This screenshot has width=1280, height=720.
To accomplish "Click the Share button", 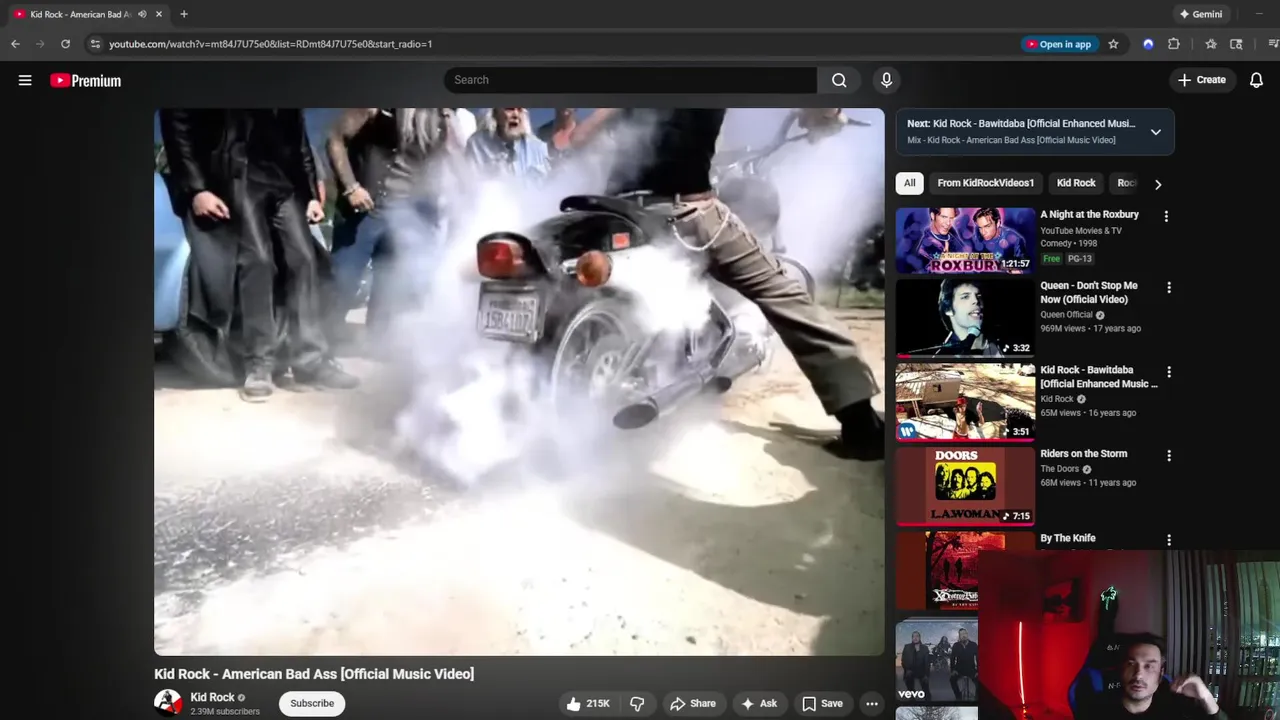I will click(x=693, y=704).
